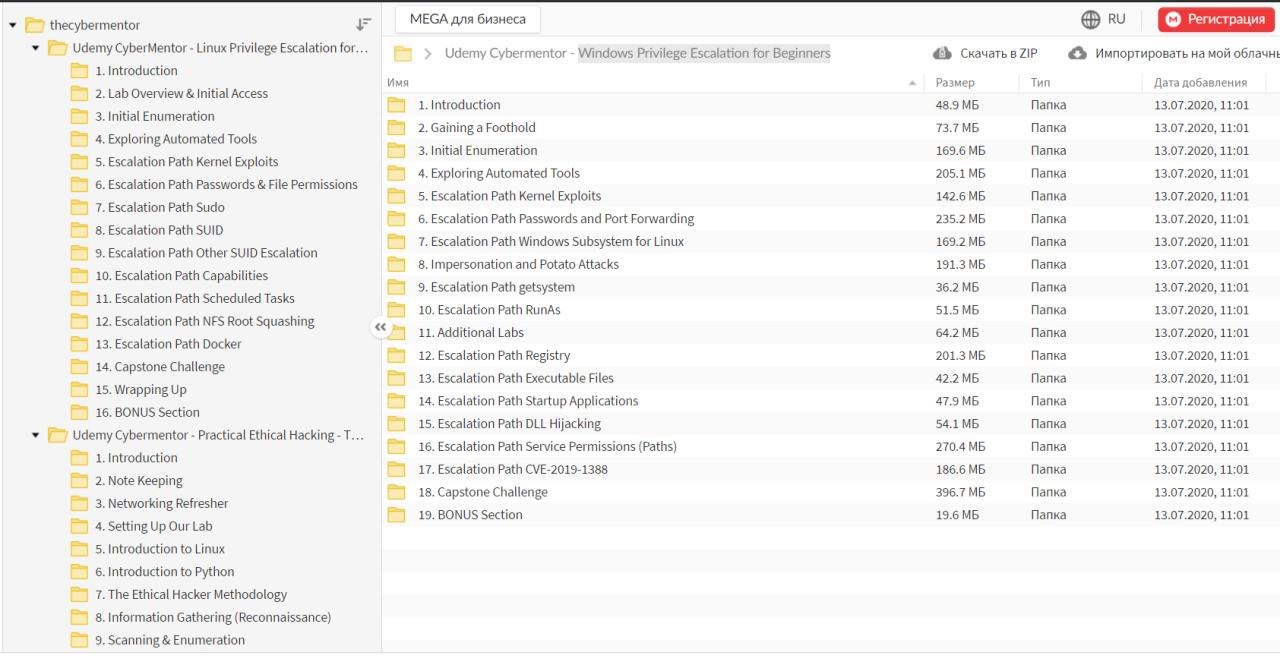Image resolution: width=1280 pixels, height=668 pixels.
Task: Sort by the Name column header arrow
Action: (x=912, y=83)
